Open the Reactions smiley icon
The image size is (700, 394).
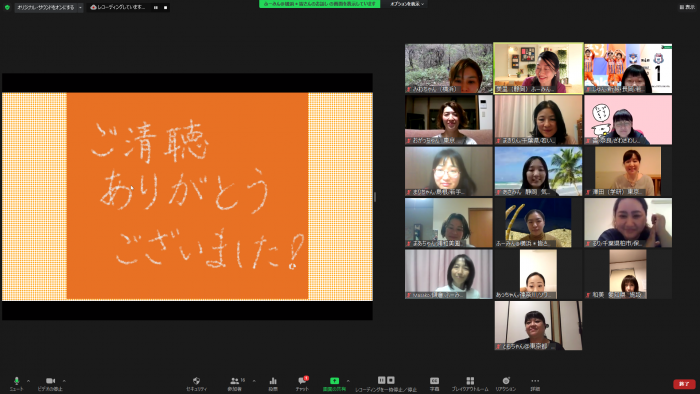506,383
